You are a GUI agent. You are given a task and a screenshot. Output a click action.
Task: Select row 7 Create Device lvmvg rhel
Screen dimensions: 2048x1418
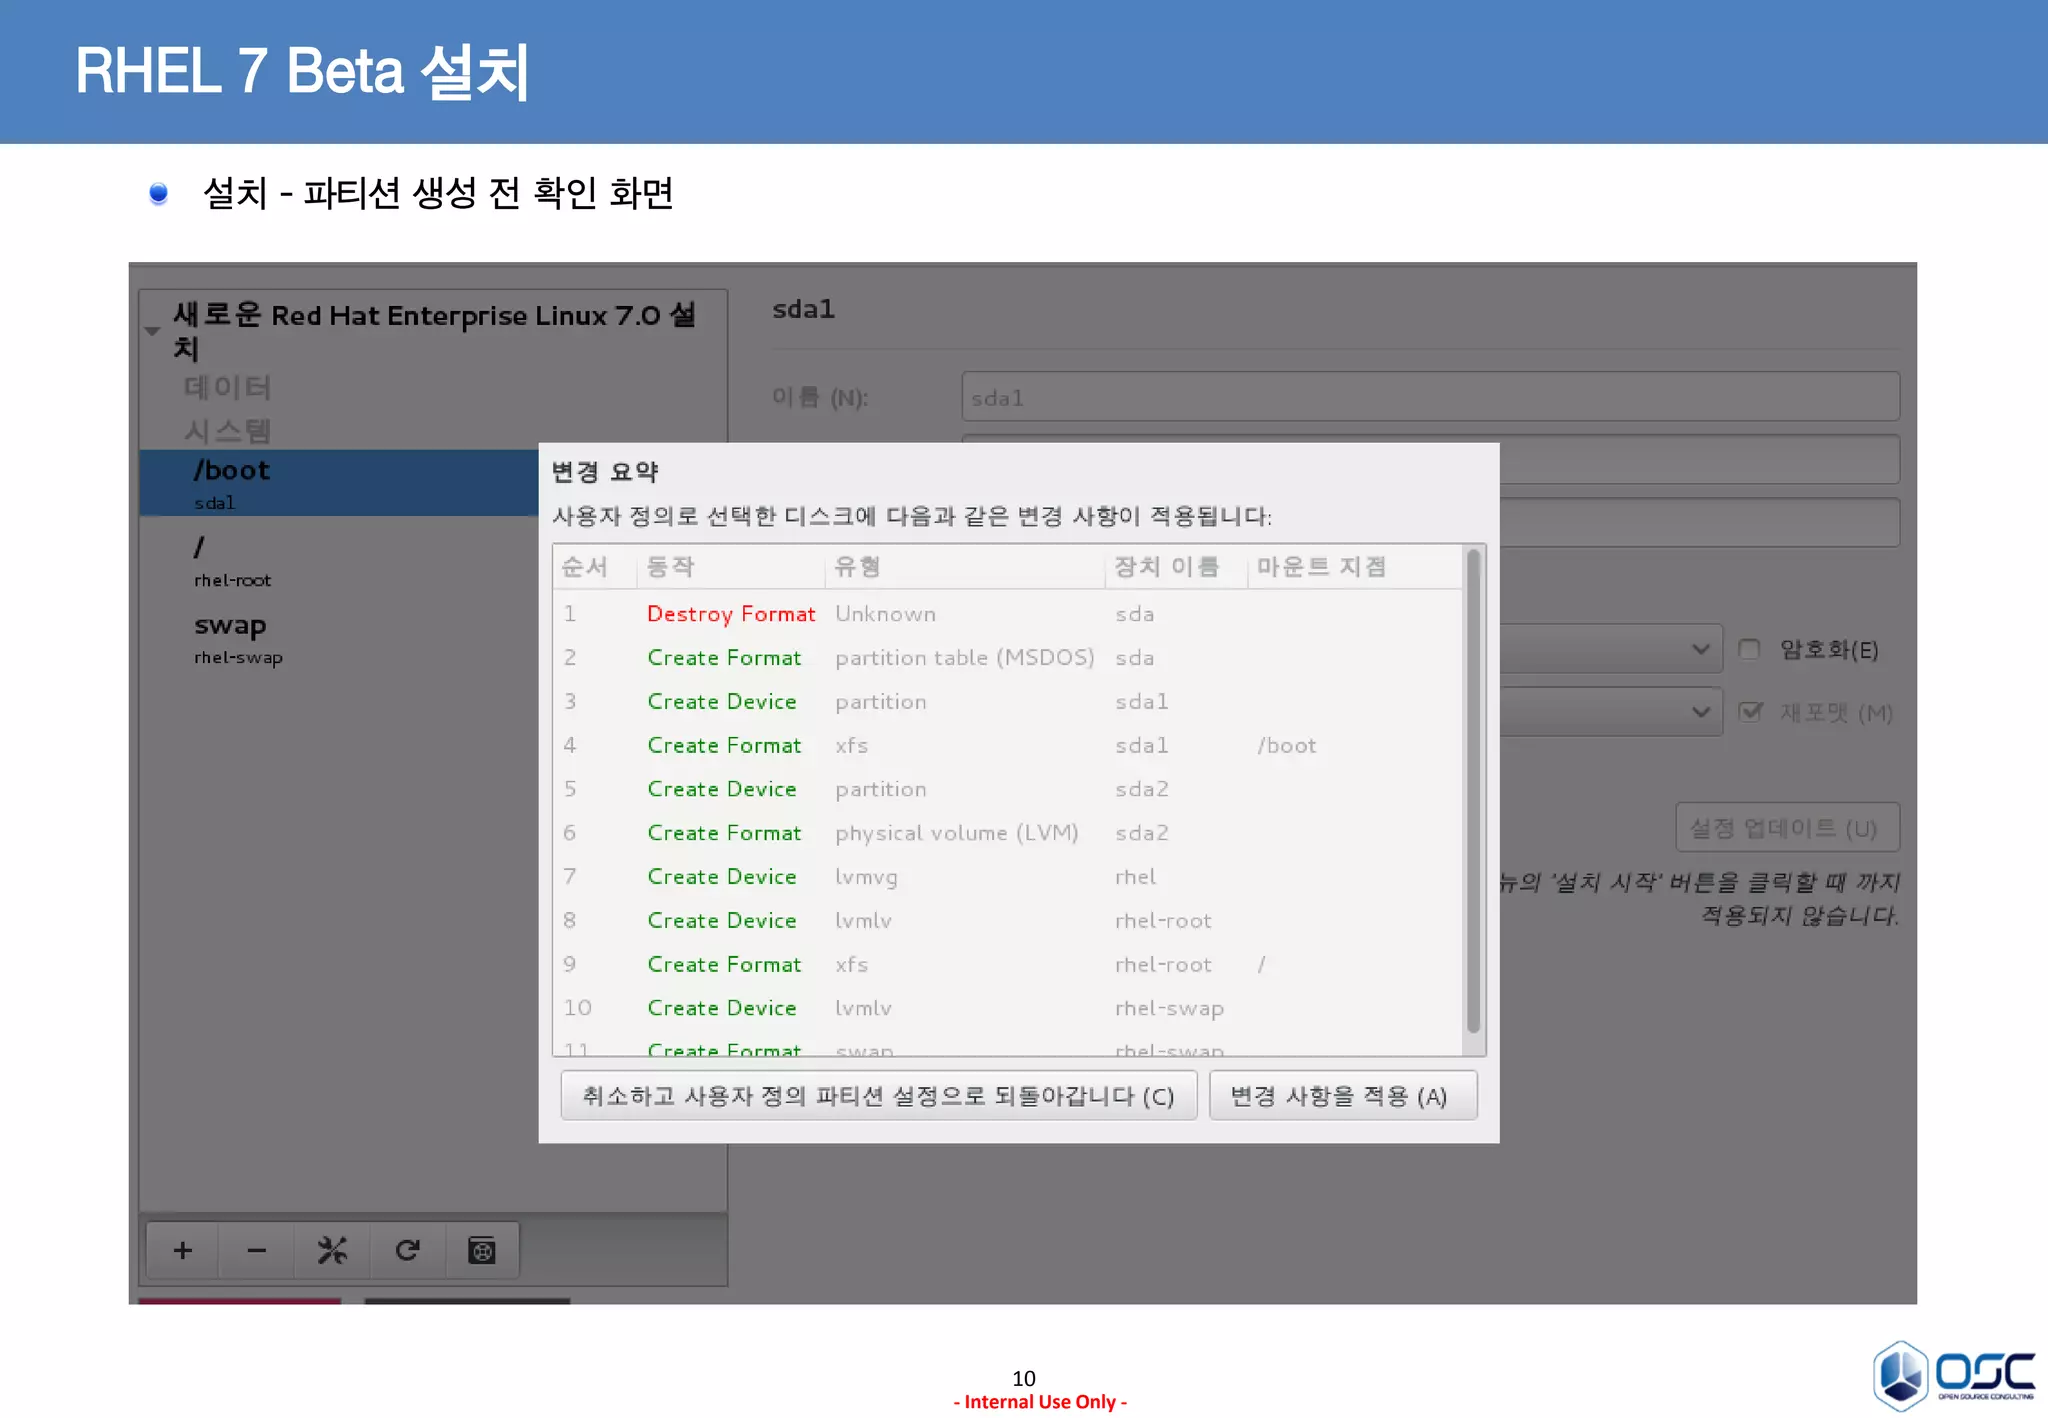[x=1008, y=876]
